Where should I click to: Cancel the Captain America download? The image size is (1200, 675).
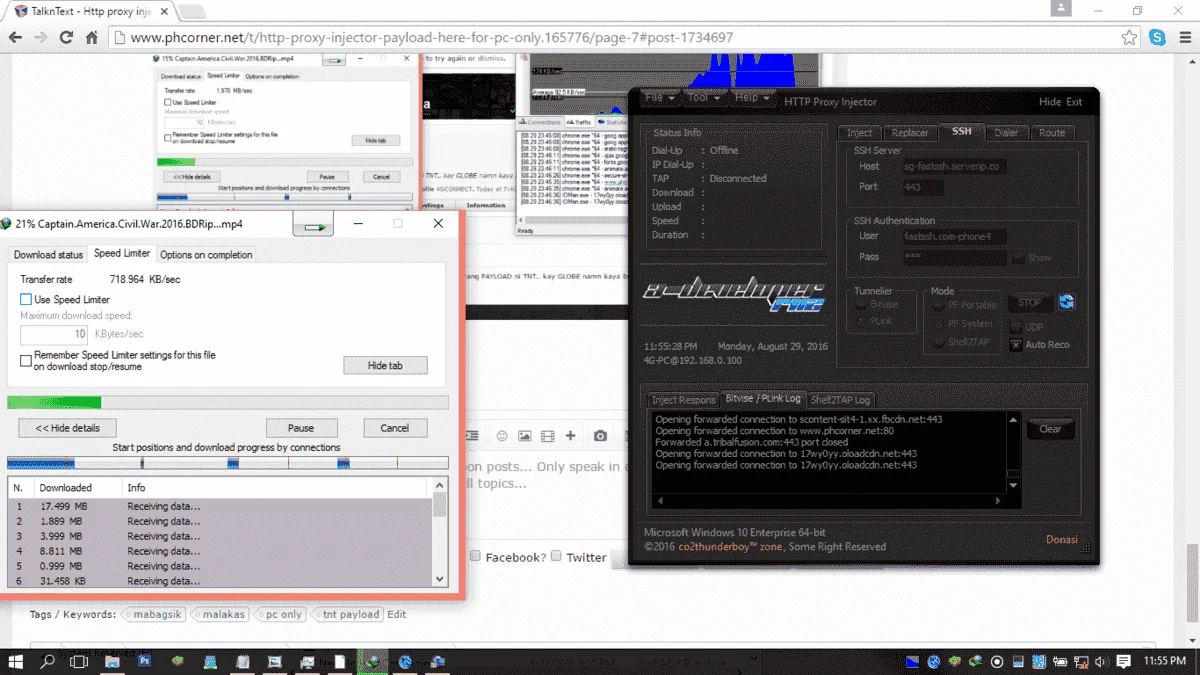(394, 428)
